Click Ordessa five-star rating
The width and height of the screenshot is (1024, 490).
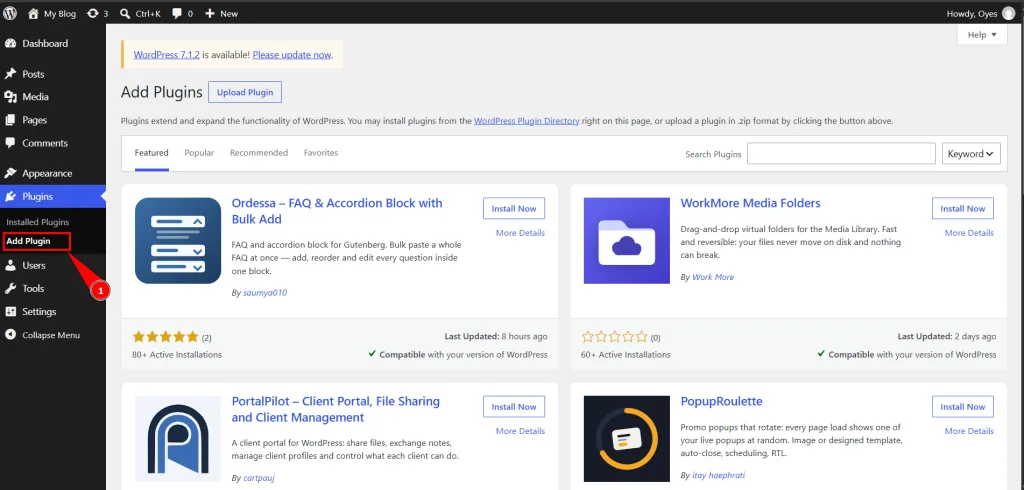coord(165,337)
